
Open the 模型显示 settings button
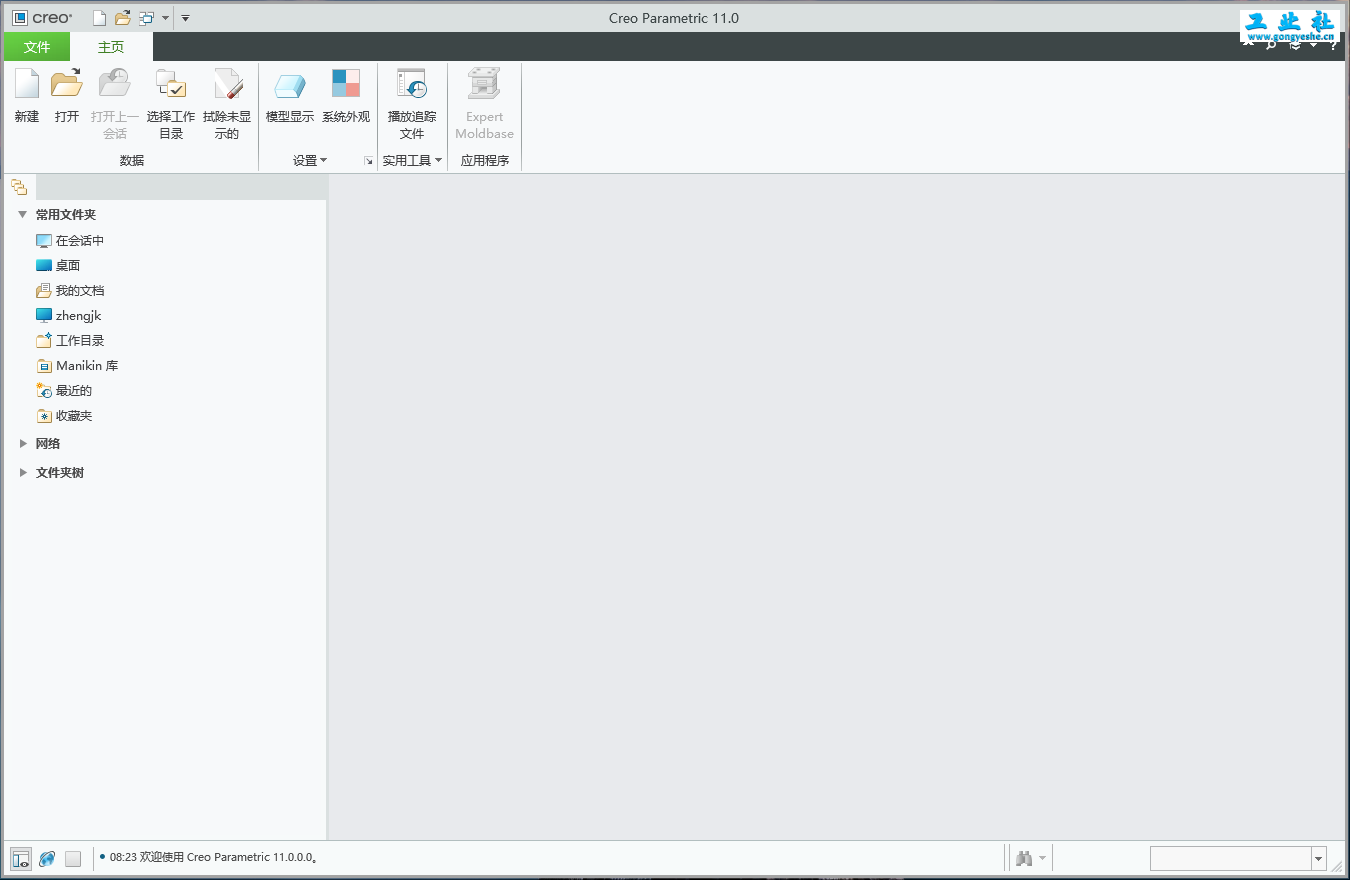(290, 97)
